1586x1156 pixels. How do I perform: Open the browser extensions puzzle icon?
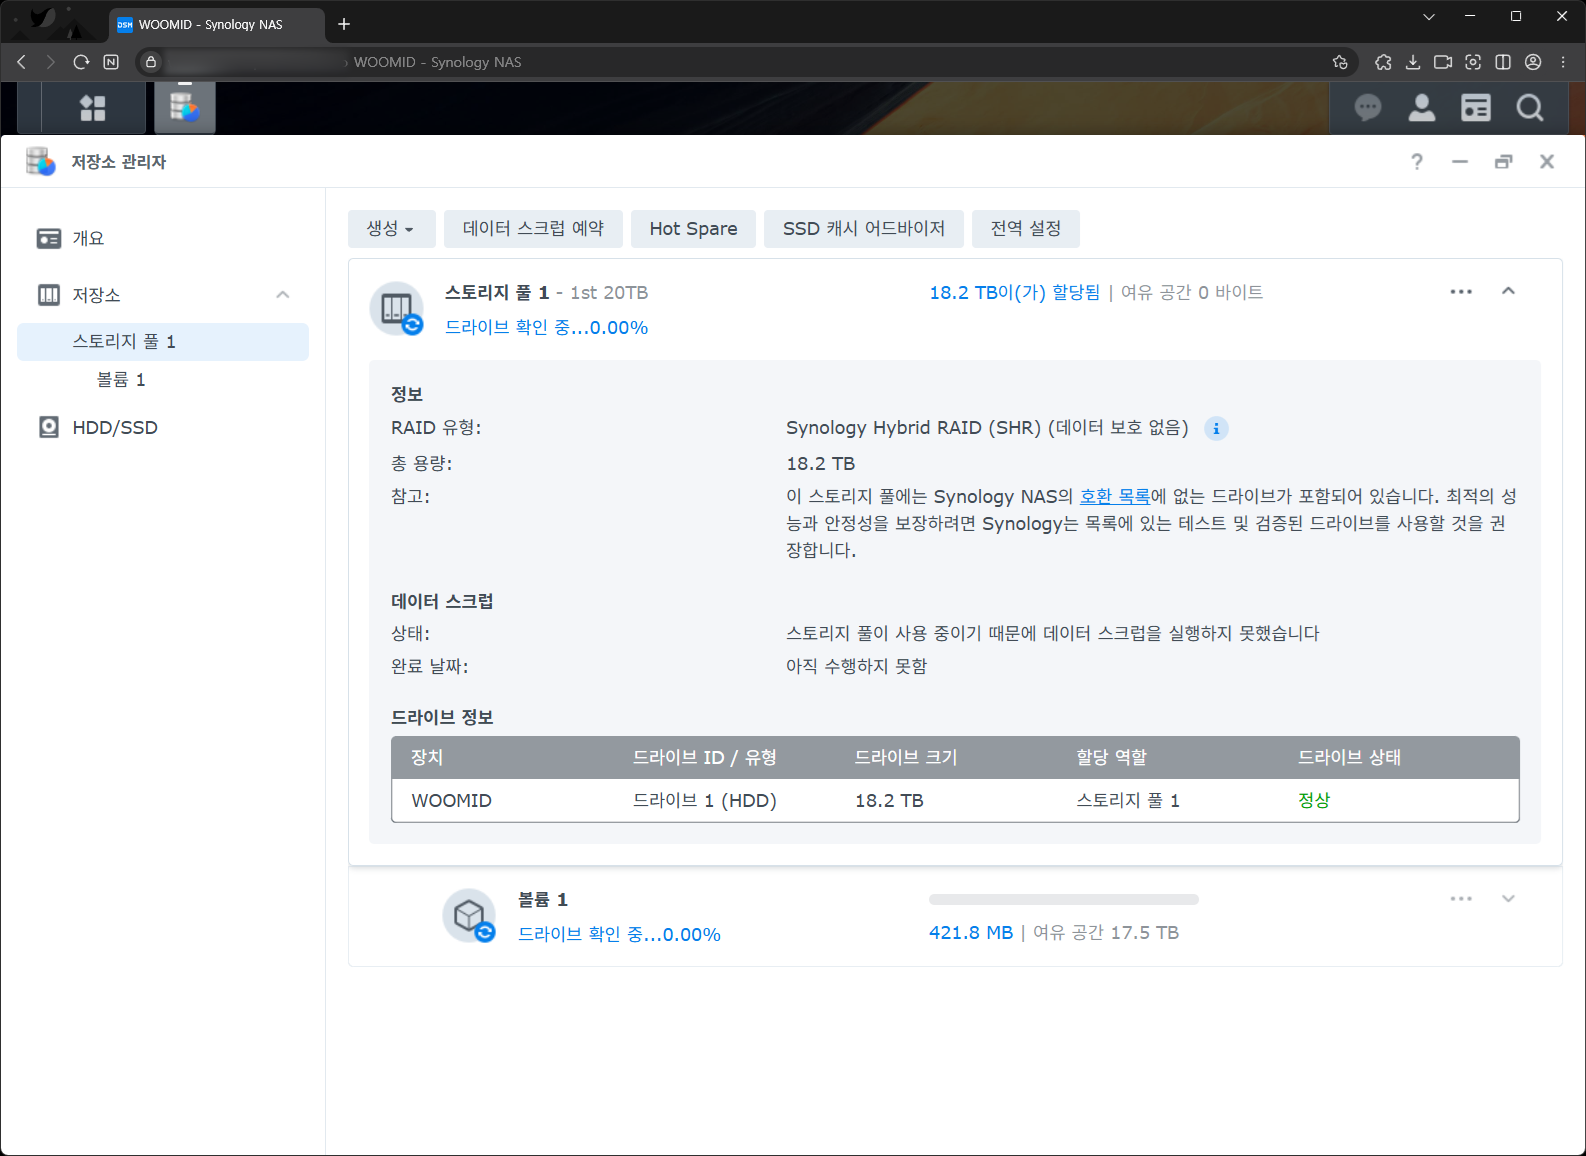pos(1383,62)
